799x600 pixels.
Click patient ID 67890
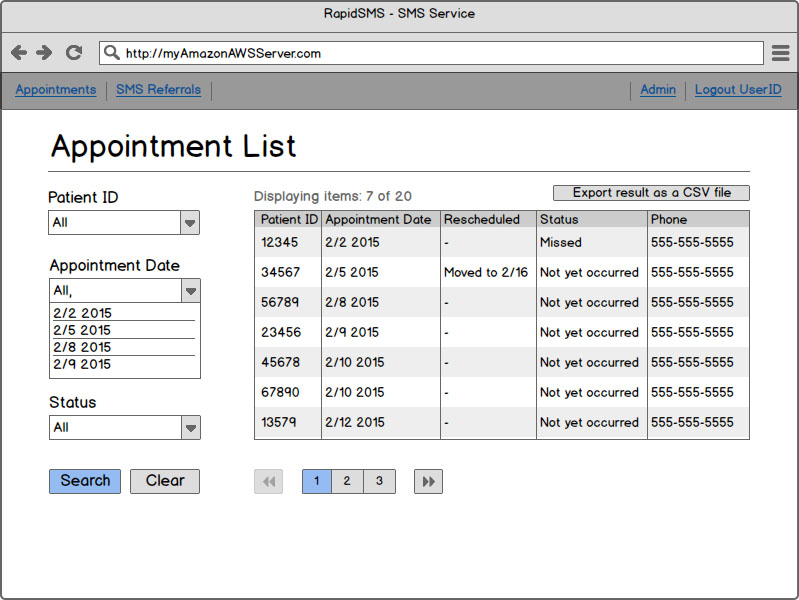[280, 393]
